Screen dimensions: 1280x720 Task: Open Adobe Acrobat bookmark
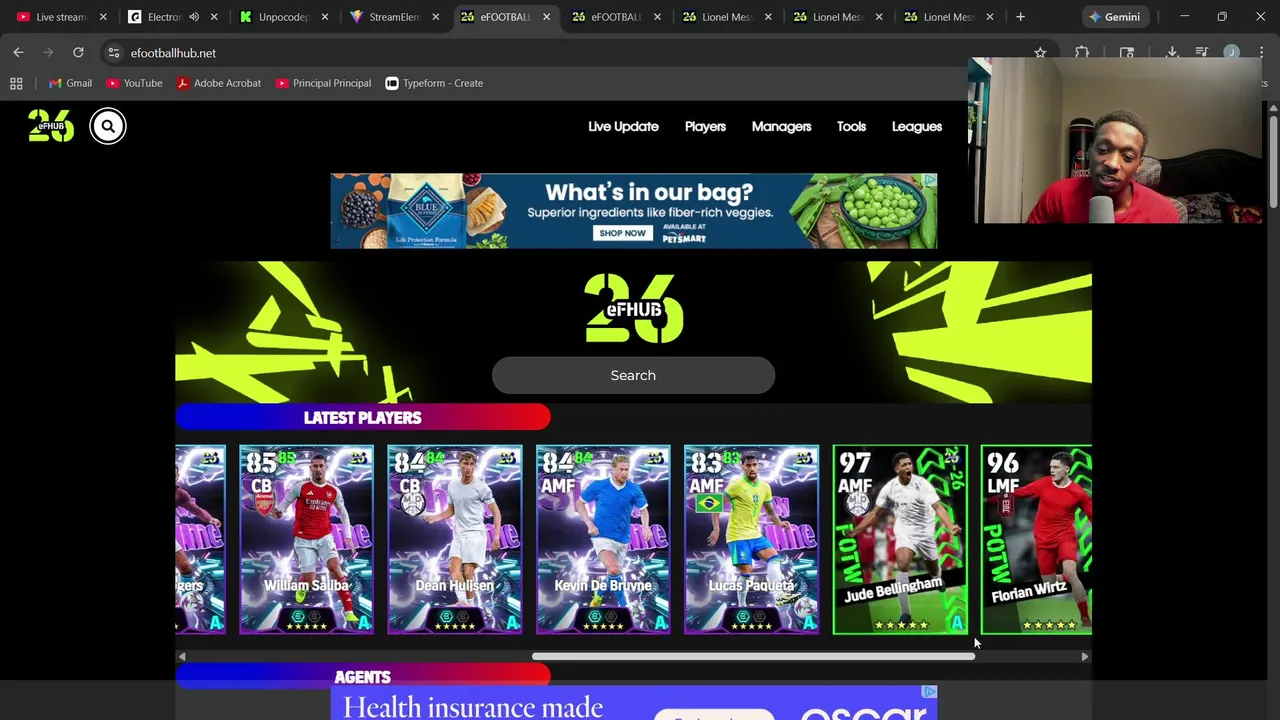[218, 83]
